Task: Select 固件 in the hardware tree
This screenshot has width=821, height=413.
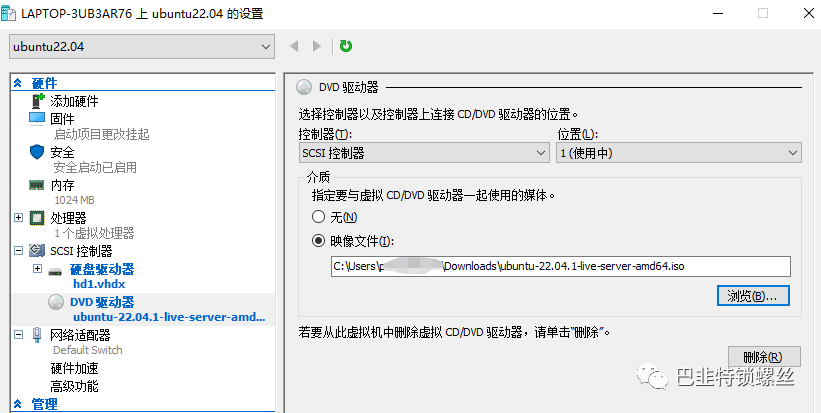Action: click(x=62, y=119)
